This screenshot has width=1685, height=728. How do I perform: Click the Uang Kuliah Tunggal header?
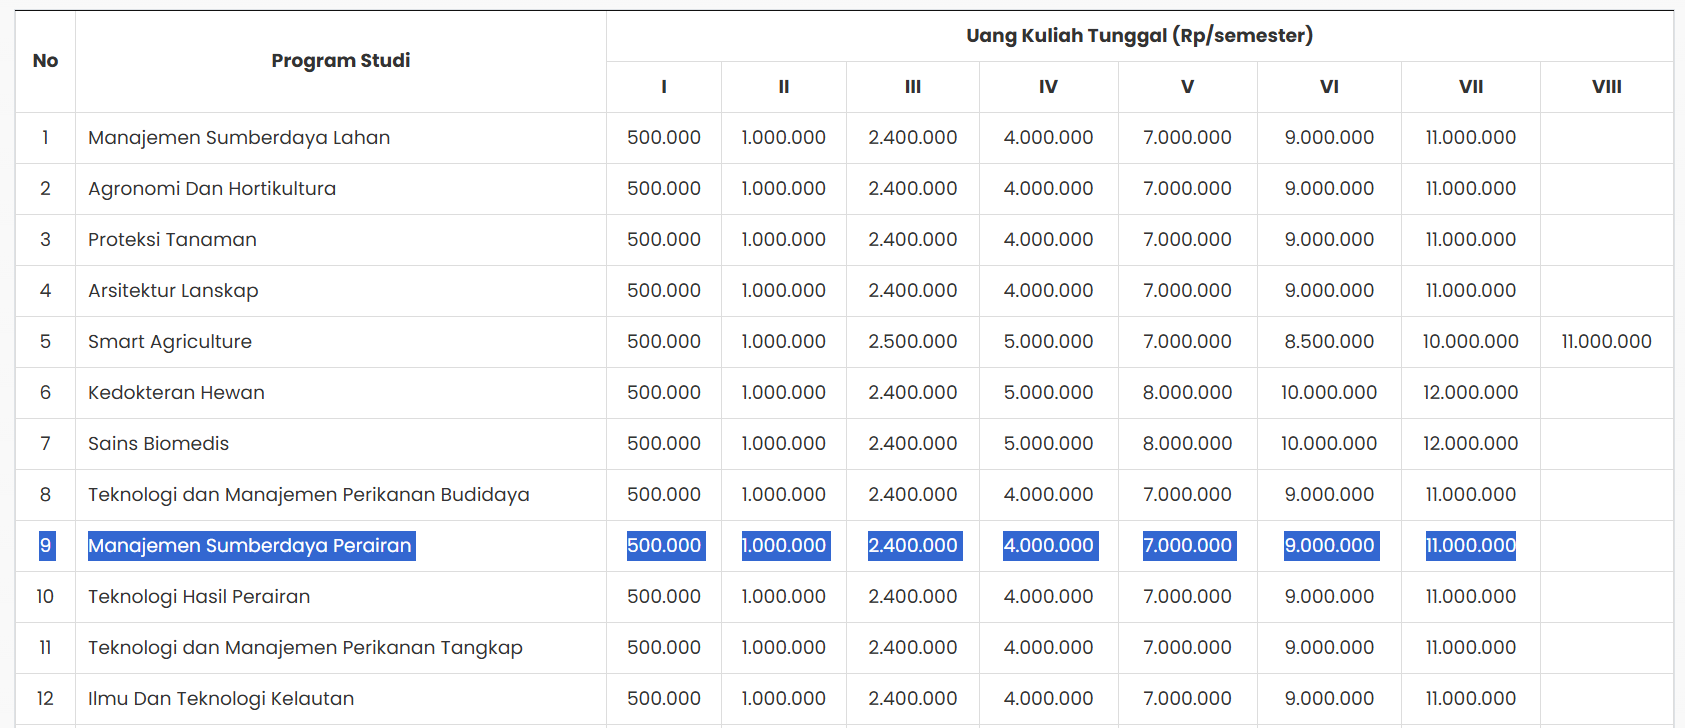point(1139,36)
